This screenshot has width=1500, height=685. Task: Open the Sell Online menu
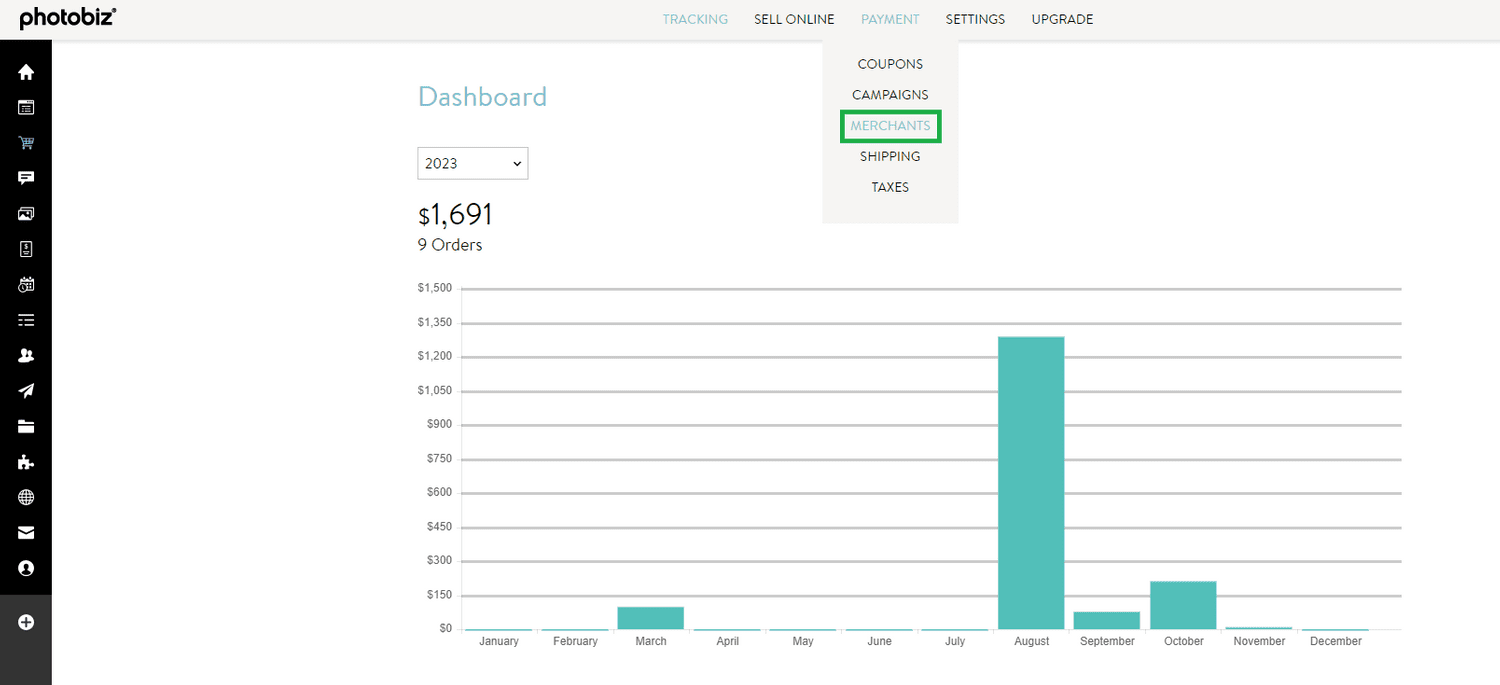[794, 19]
